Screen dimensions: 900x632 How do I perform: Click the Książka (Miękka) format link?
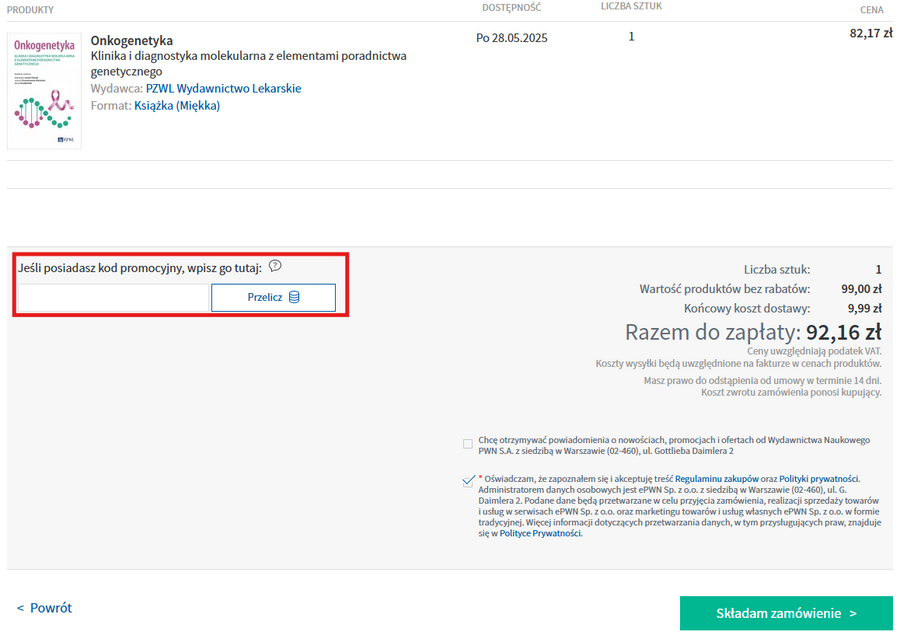tap(177, 106)
